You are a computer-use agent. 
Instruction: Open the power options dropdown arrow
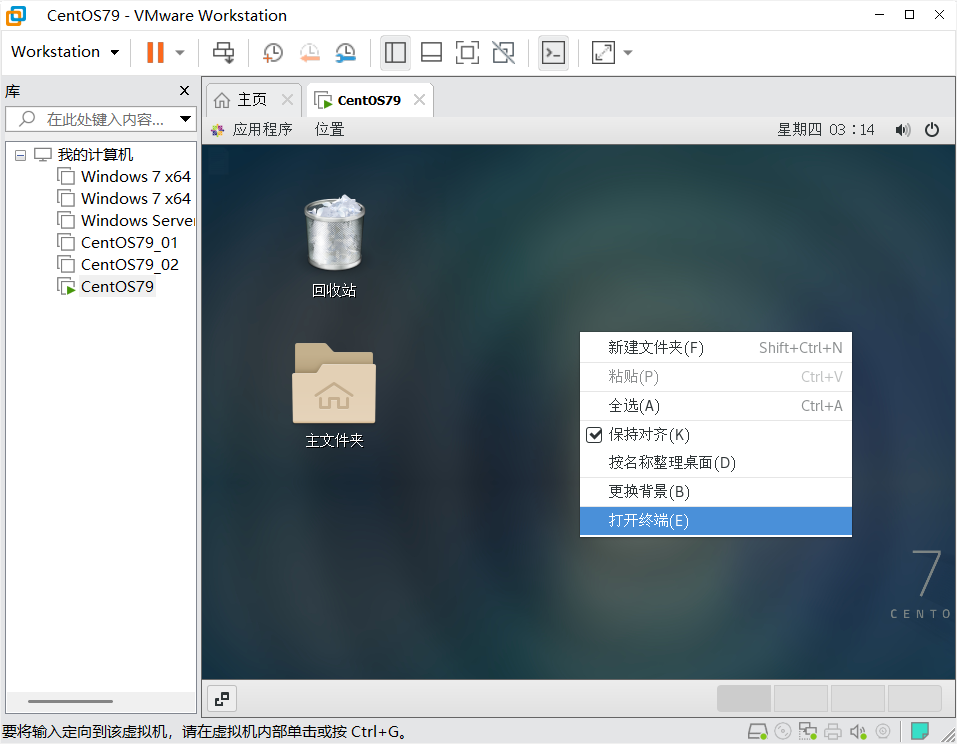(x=180, y=52)
